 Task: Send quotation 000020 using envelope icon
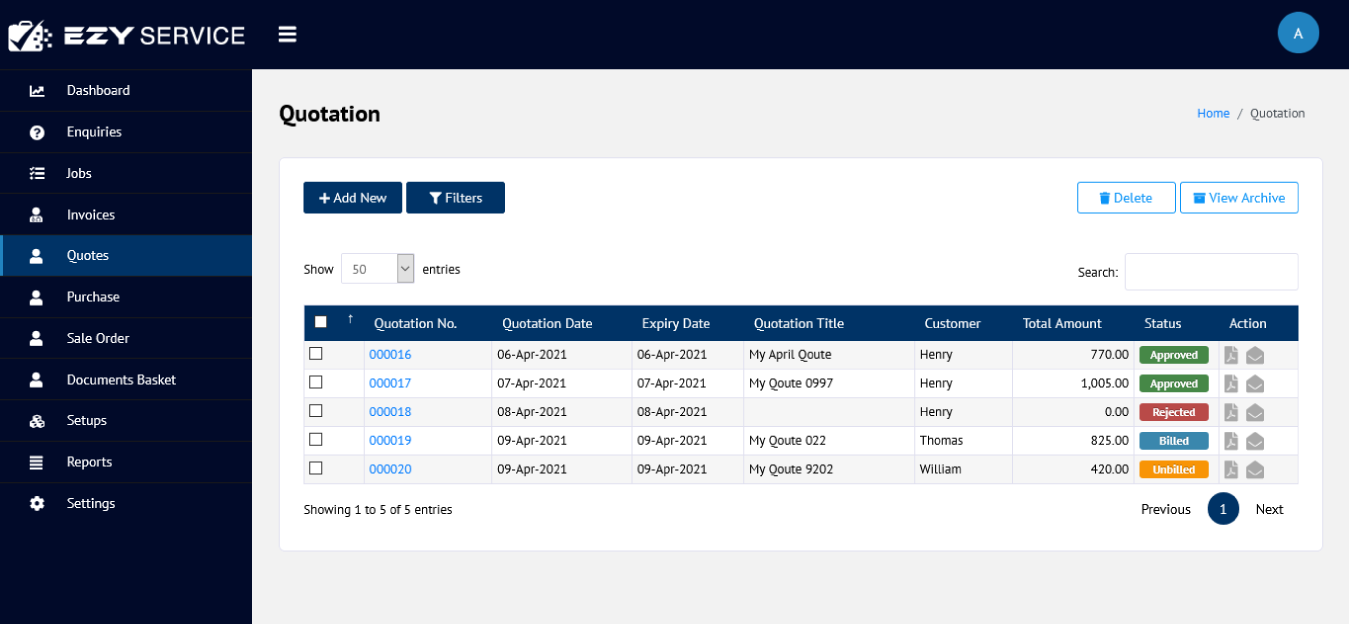pyautogui.click(x=1255, y=470)
